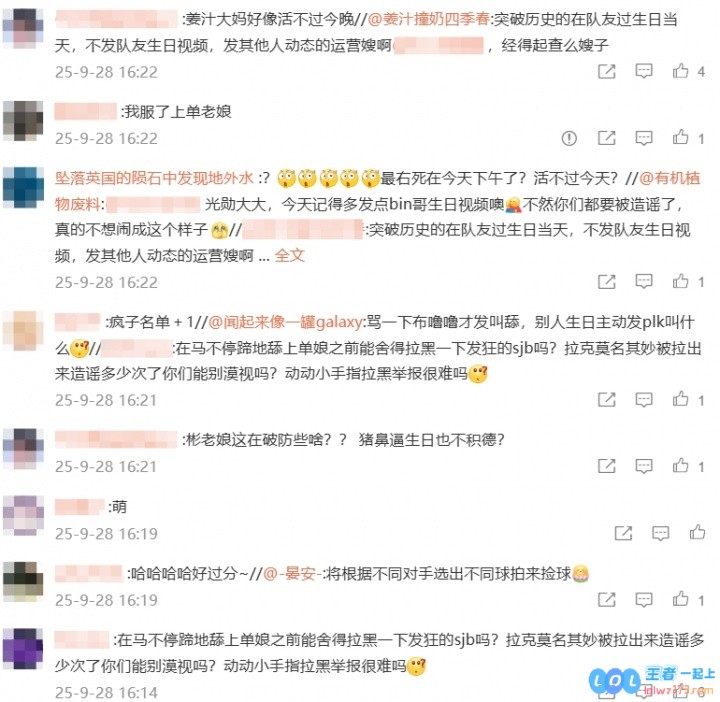Open mention @闻起来像一罐galaxy
The height and width of the screenshot is (702, 720).
click(286, 322)
